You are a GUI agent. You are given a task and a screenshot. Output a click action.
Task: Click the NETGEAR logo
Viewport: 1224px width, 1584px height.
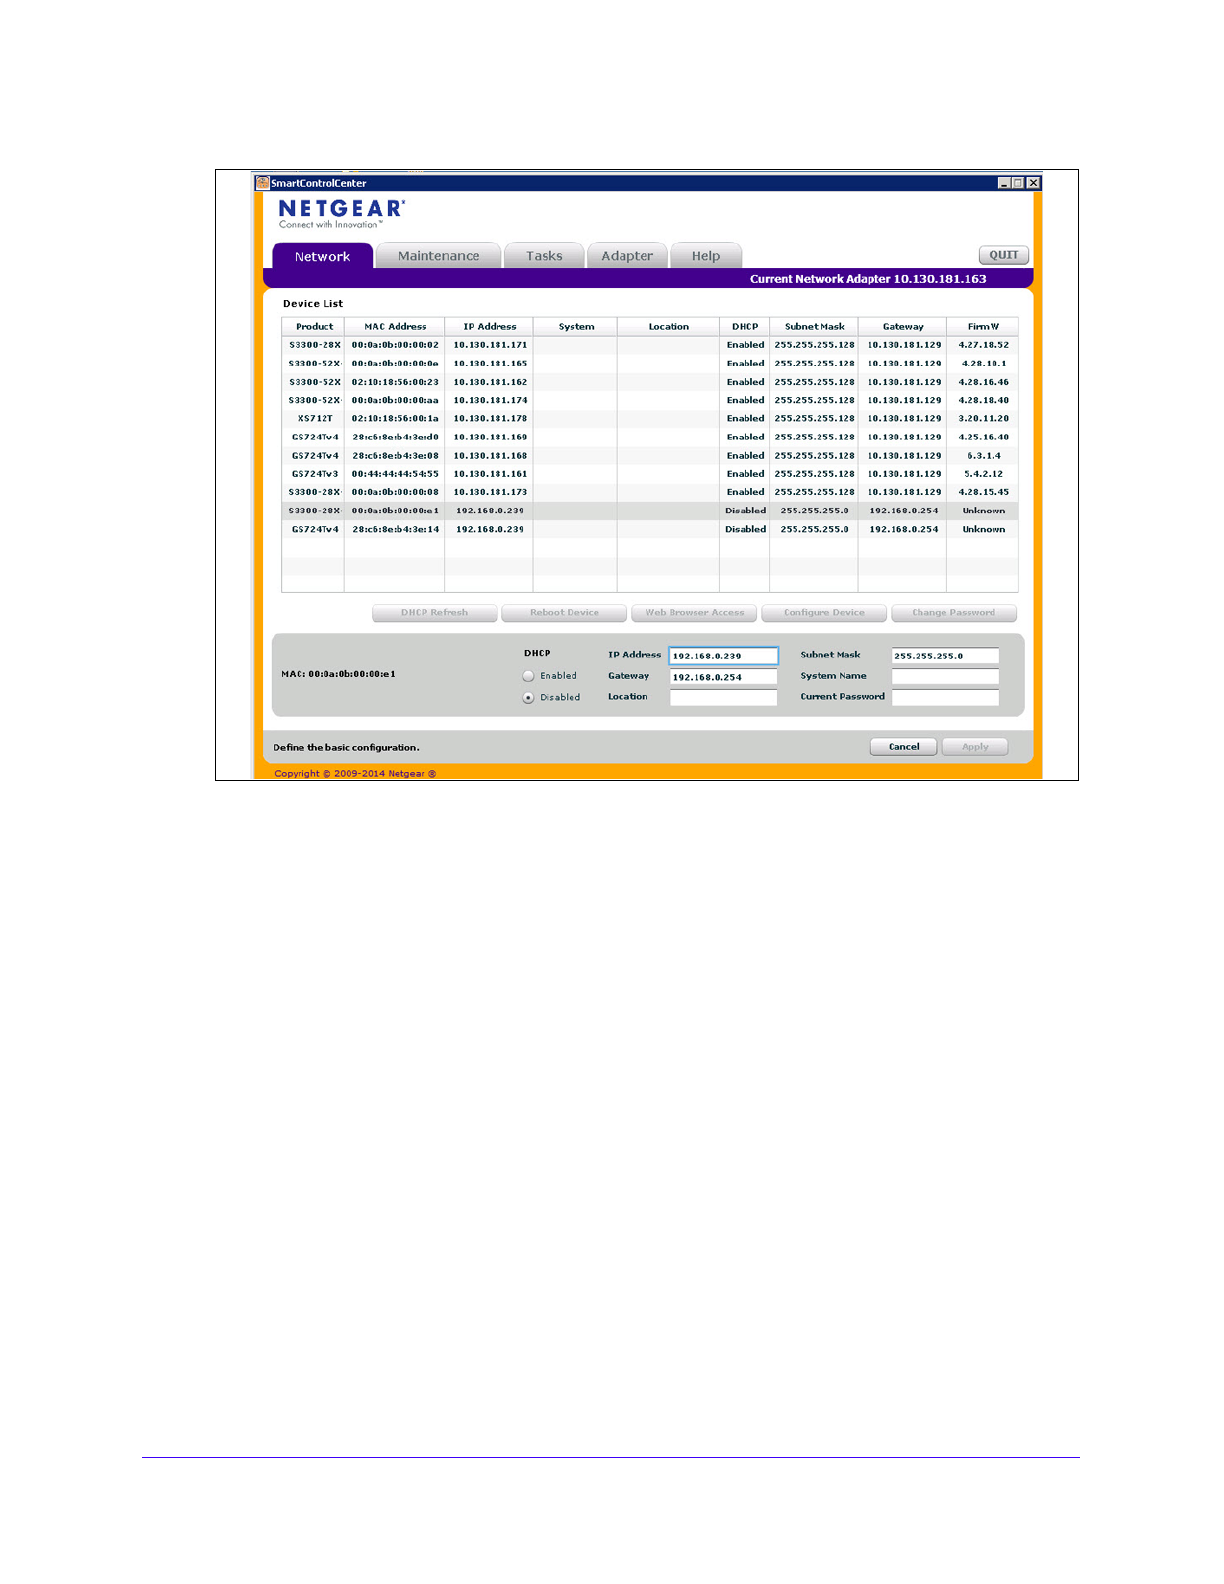(x=341, y=213)
